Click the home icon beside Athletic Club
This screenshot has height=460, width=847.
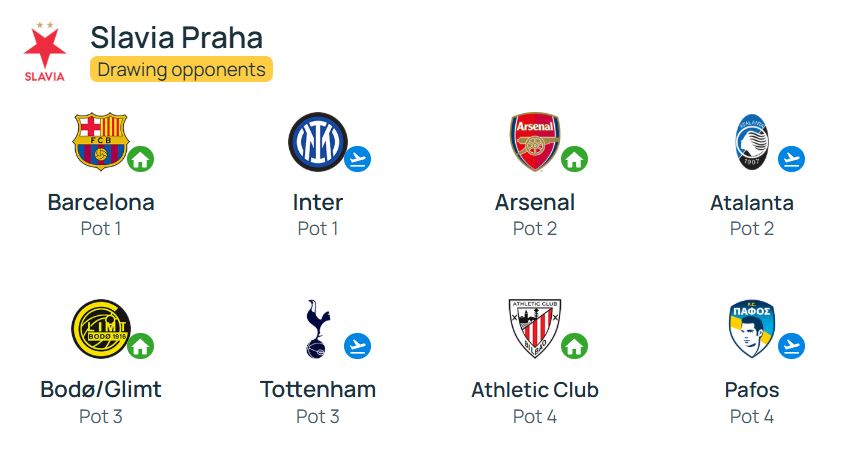[575, 346]
